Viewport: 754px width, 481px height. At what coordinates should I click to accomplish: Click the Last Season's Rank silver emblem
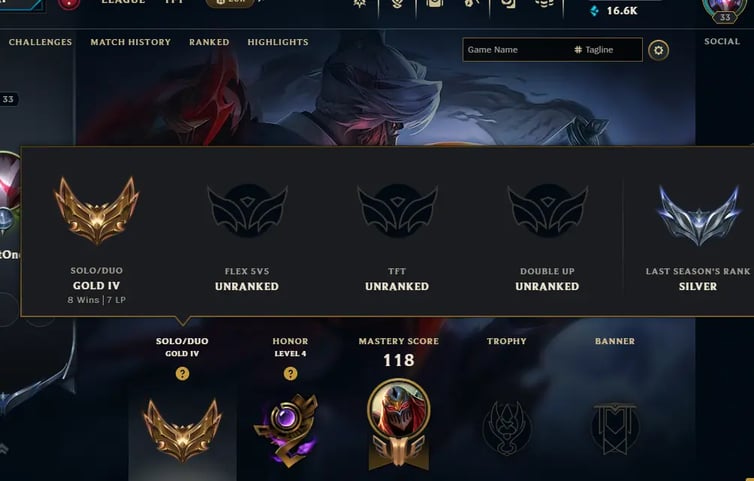click(698, 215)
